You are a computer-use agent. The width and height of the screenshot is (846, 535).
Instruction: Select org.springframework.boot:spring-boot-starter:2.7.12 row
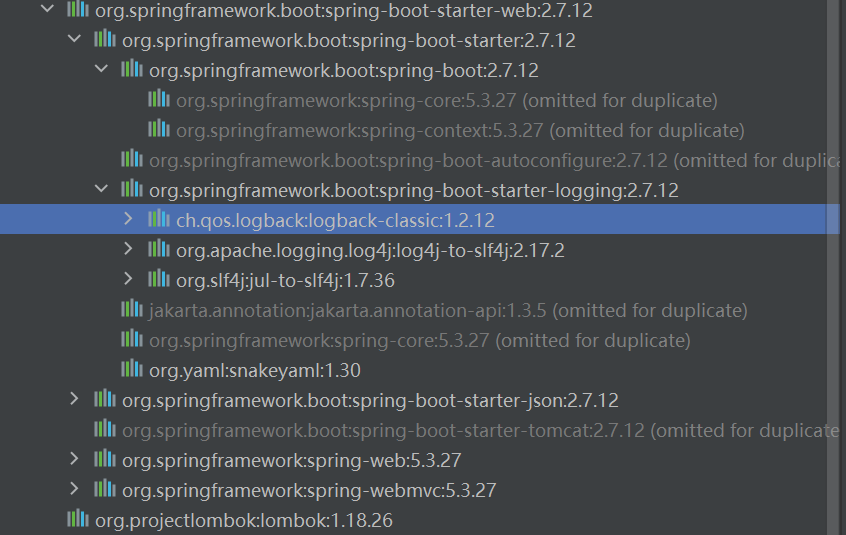pos(420,40)
